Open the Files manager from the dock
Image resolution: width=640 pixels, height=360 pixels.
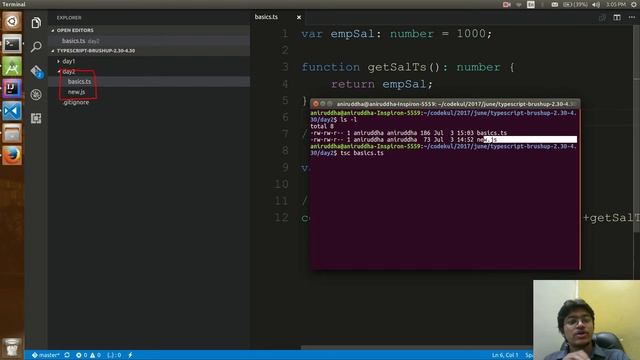click(12, 133)
